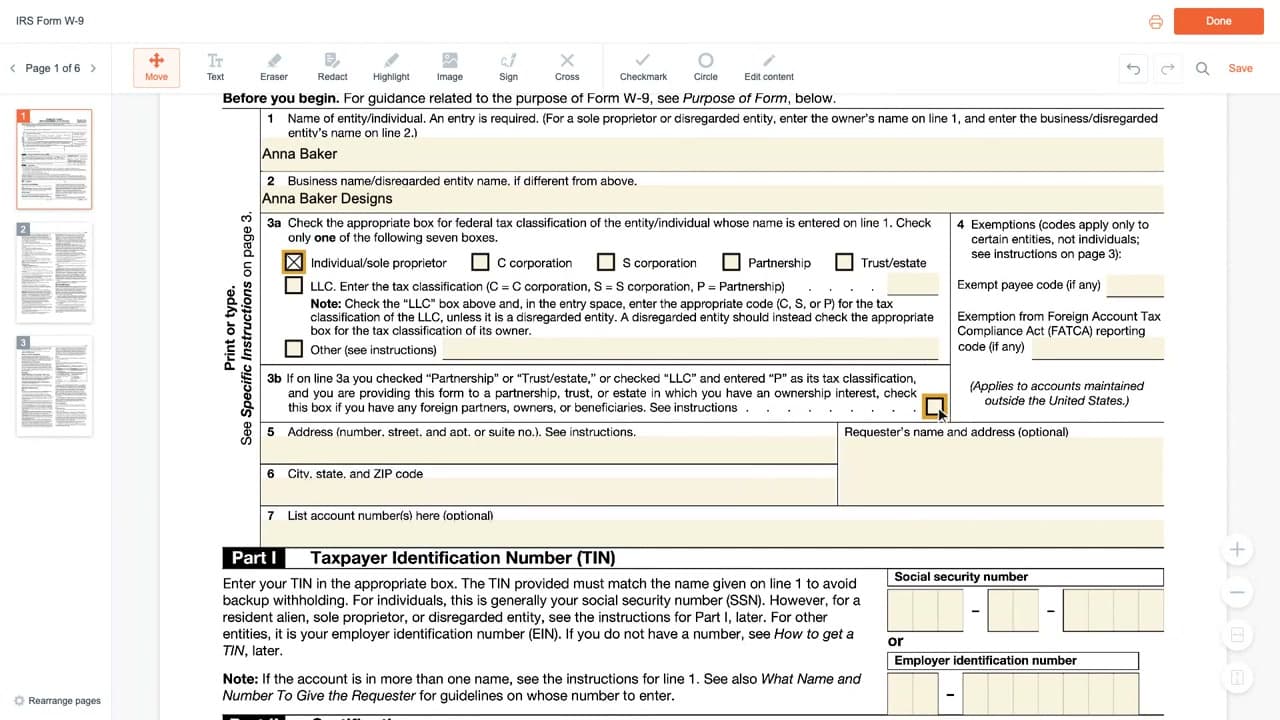Image resolution: width=1280 pixels, height=720 pixels.
Task: Click the first Social security number box
Action: coord(926,610)
